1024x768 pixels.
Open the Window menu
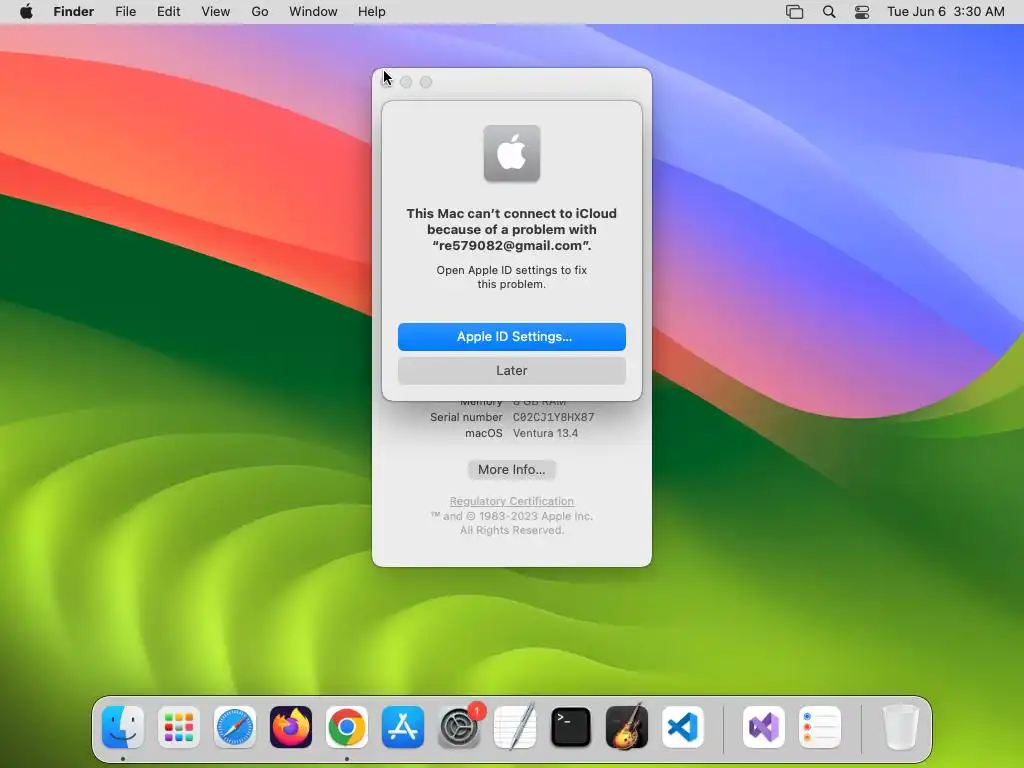click(x=313, y=12)
